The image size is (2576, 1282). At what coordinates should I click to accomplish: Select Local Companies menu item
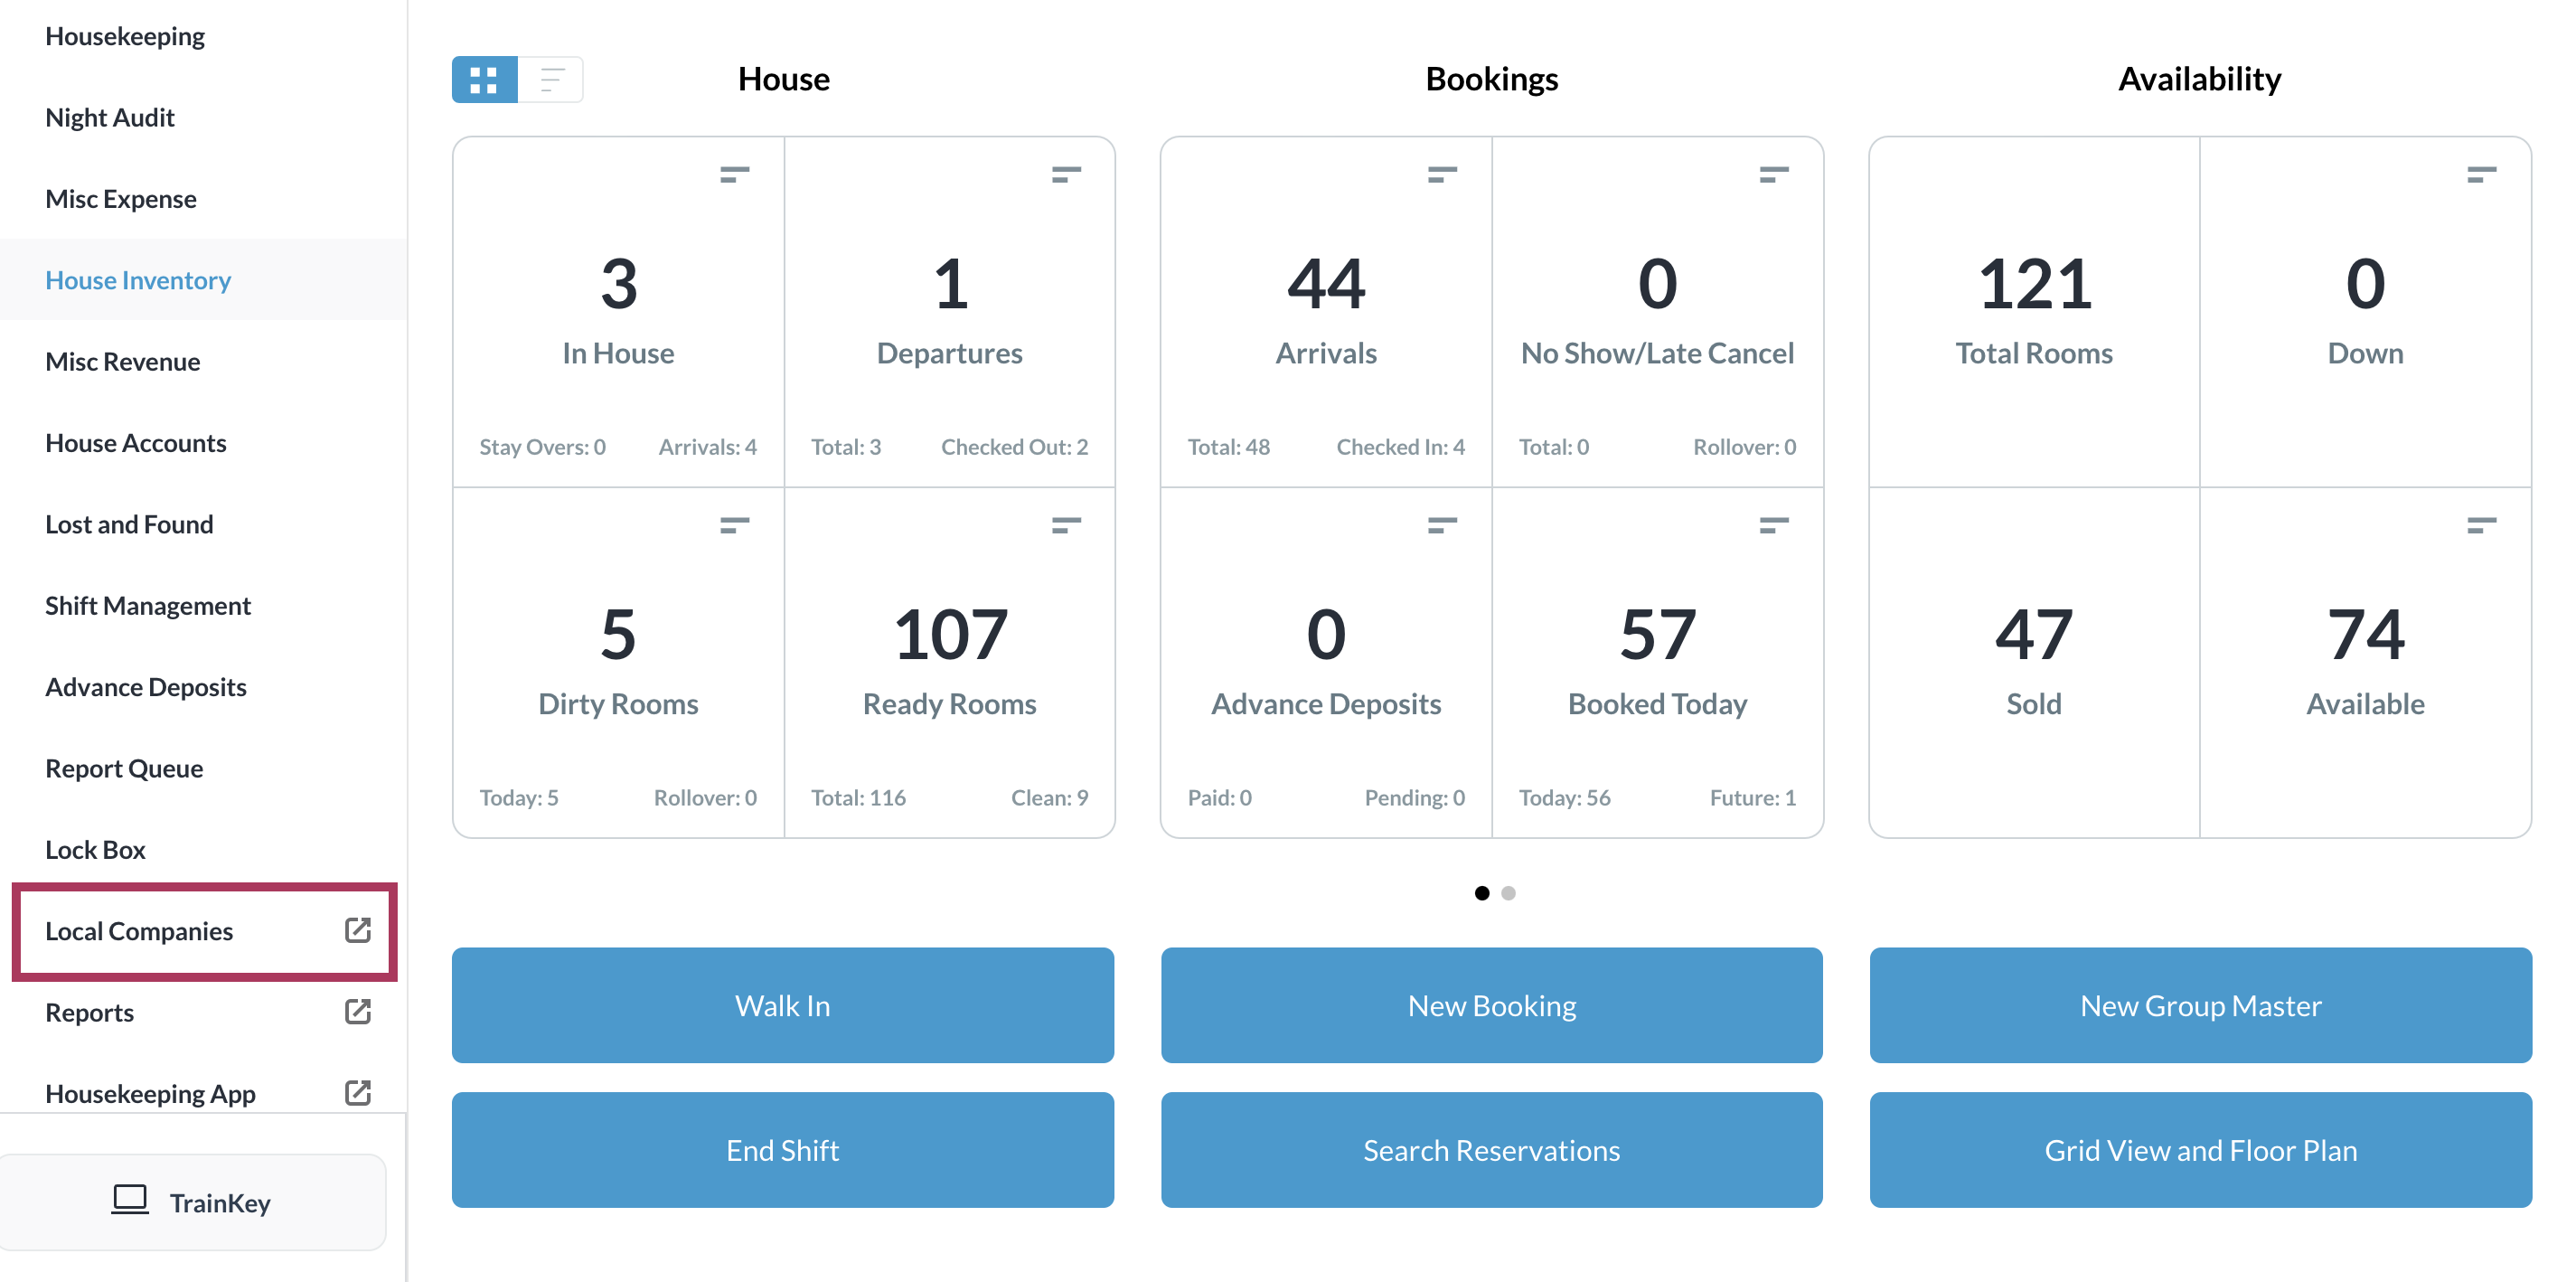click(139, 931)
